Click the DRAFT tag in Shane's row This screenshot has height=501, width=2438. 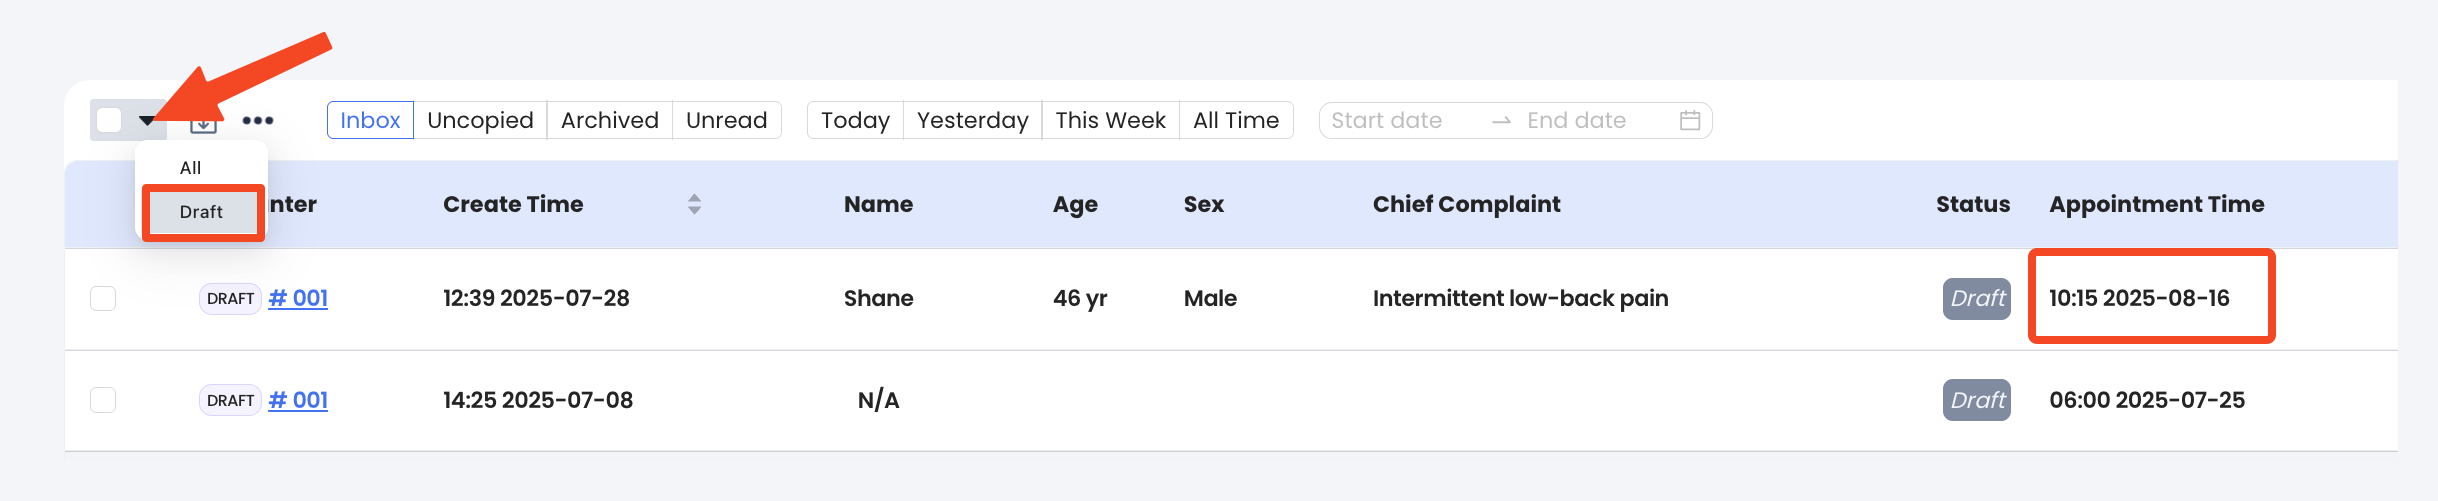click(230, 299)
